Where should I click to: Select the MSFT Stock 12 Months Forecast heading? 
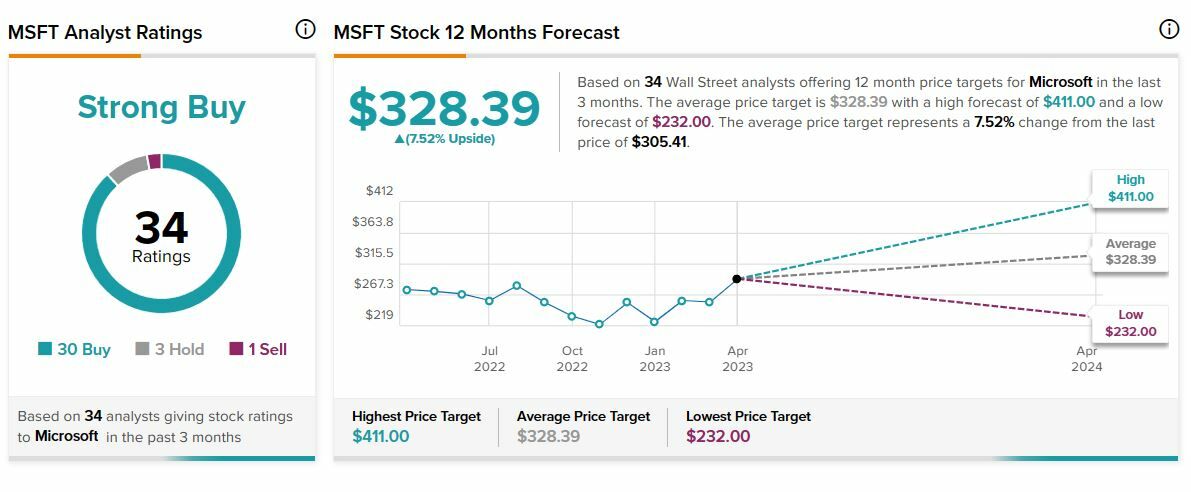tap(477, 33)
